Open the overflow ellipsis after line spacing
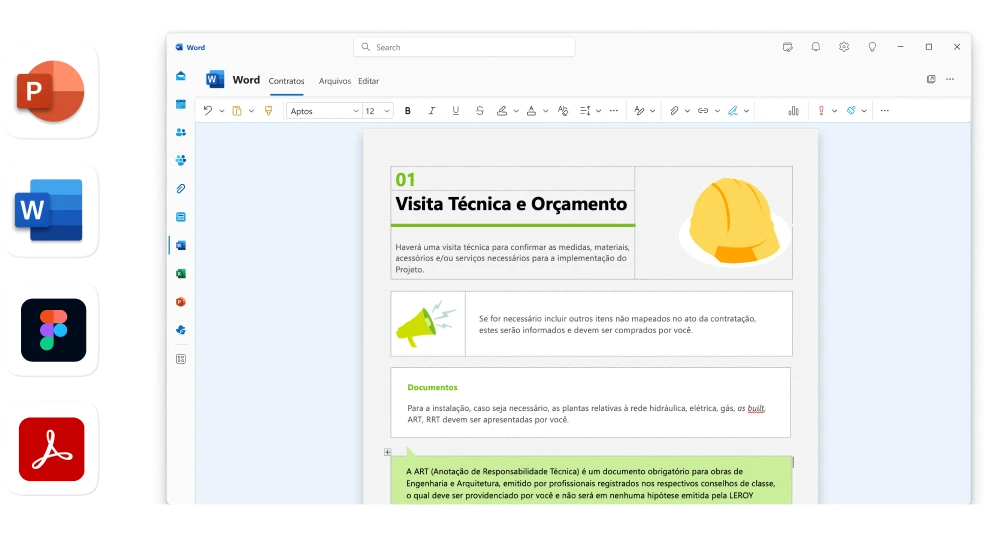This screenshot has height=540, width=1000. (x=614, y=110)
